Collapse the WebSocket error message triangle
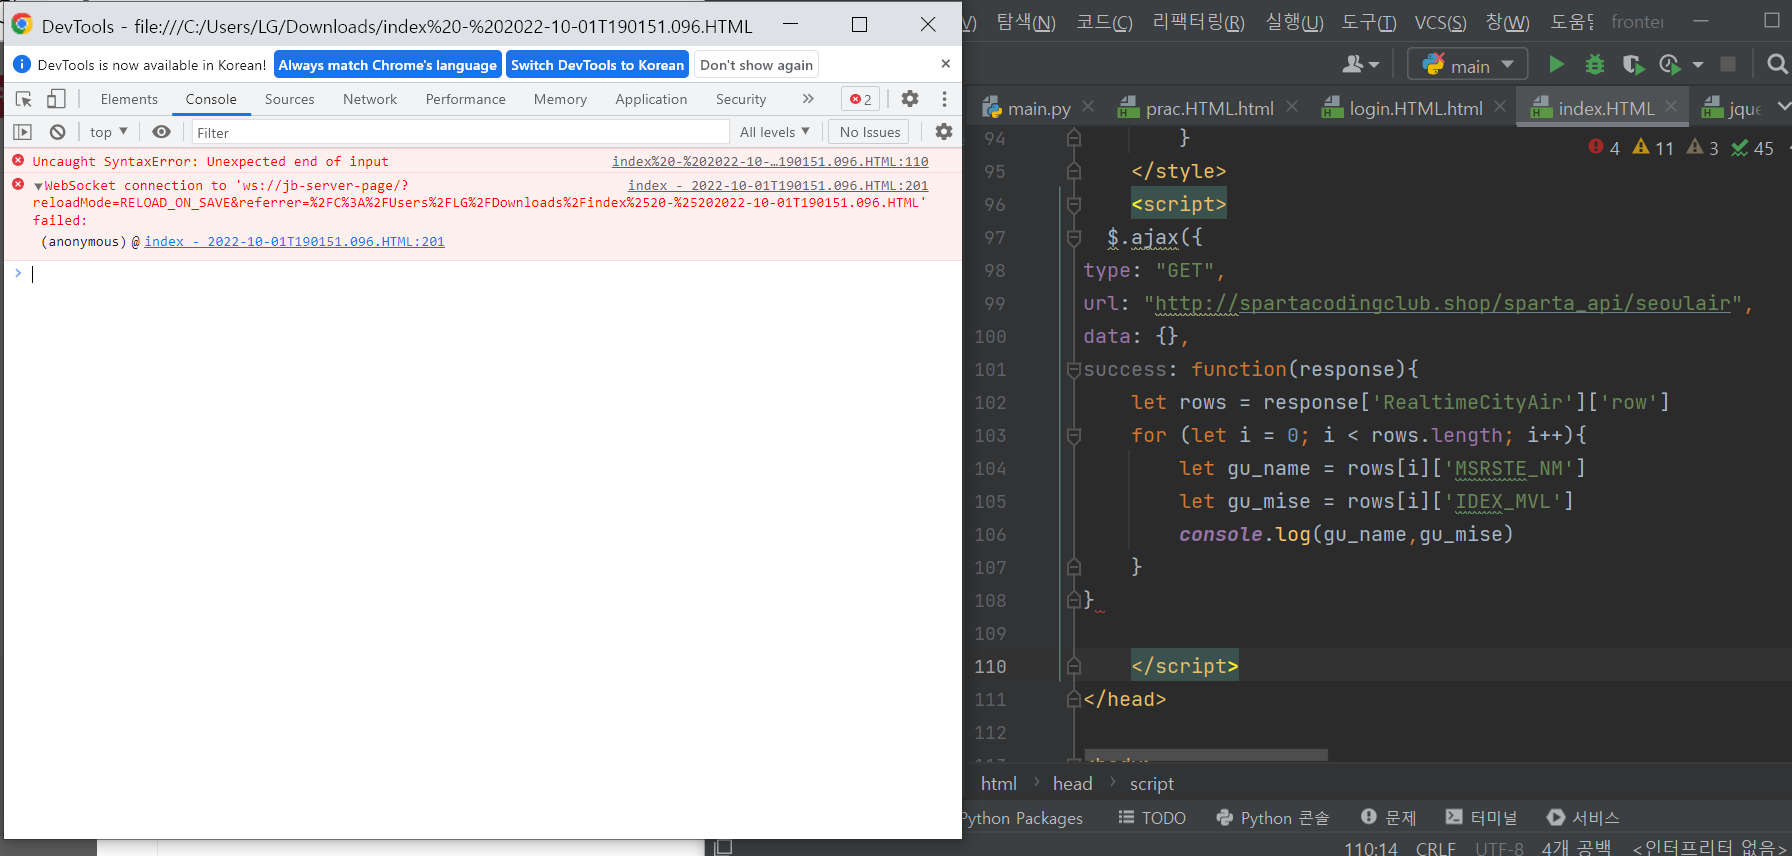Image resolution: width=1792 pixels, height=856 pixels. pyautogui.click(x=38, y=186)
